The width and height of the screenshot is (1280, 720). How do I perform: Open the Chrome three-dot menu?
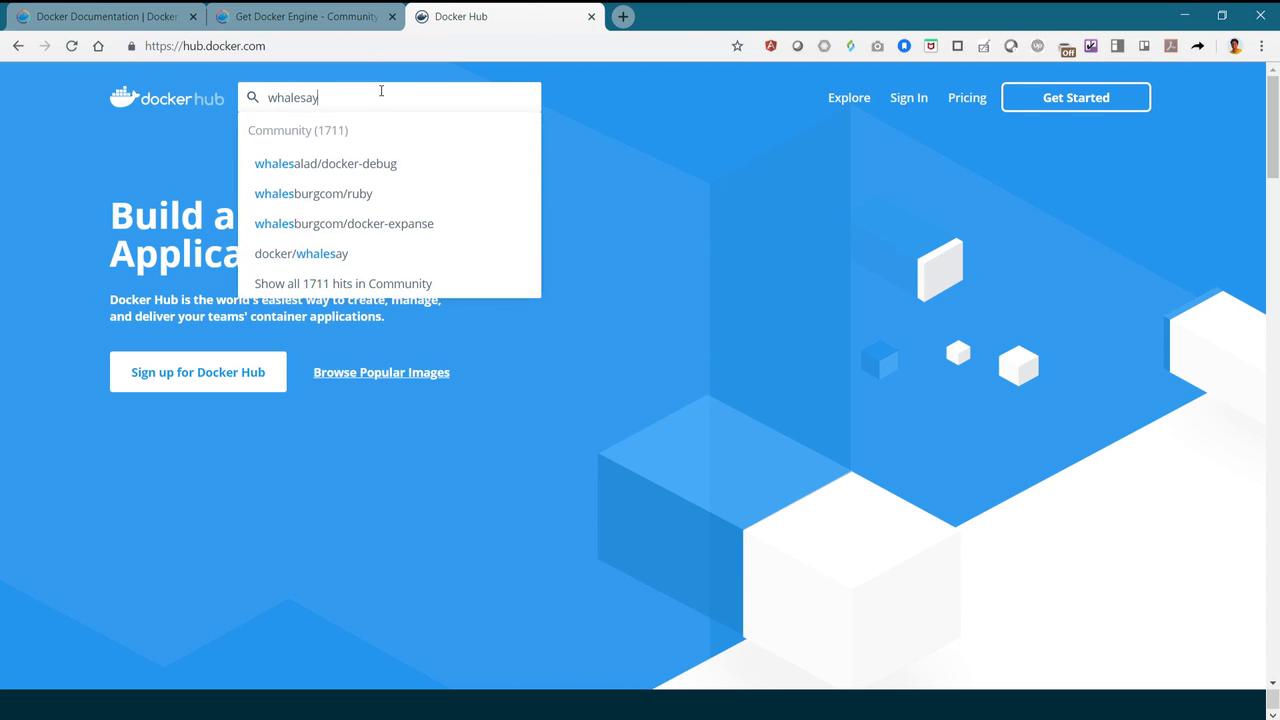click(x=1262, y=46)
